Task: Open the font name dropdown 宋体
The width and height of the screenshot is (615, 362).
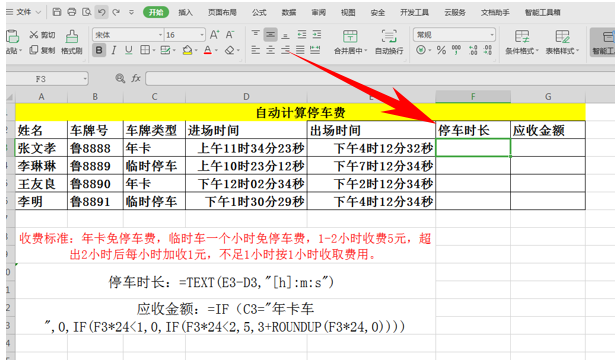Action: pyautogui.click(x=160, y=35)
